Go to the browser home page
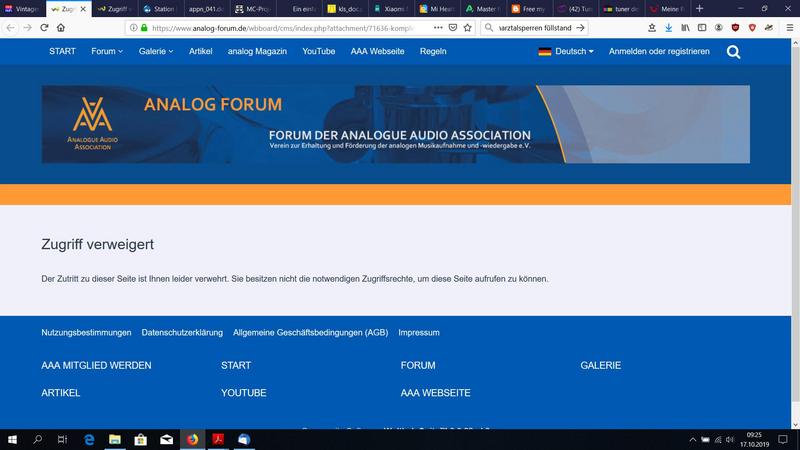 click(x=61, y=28)
